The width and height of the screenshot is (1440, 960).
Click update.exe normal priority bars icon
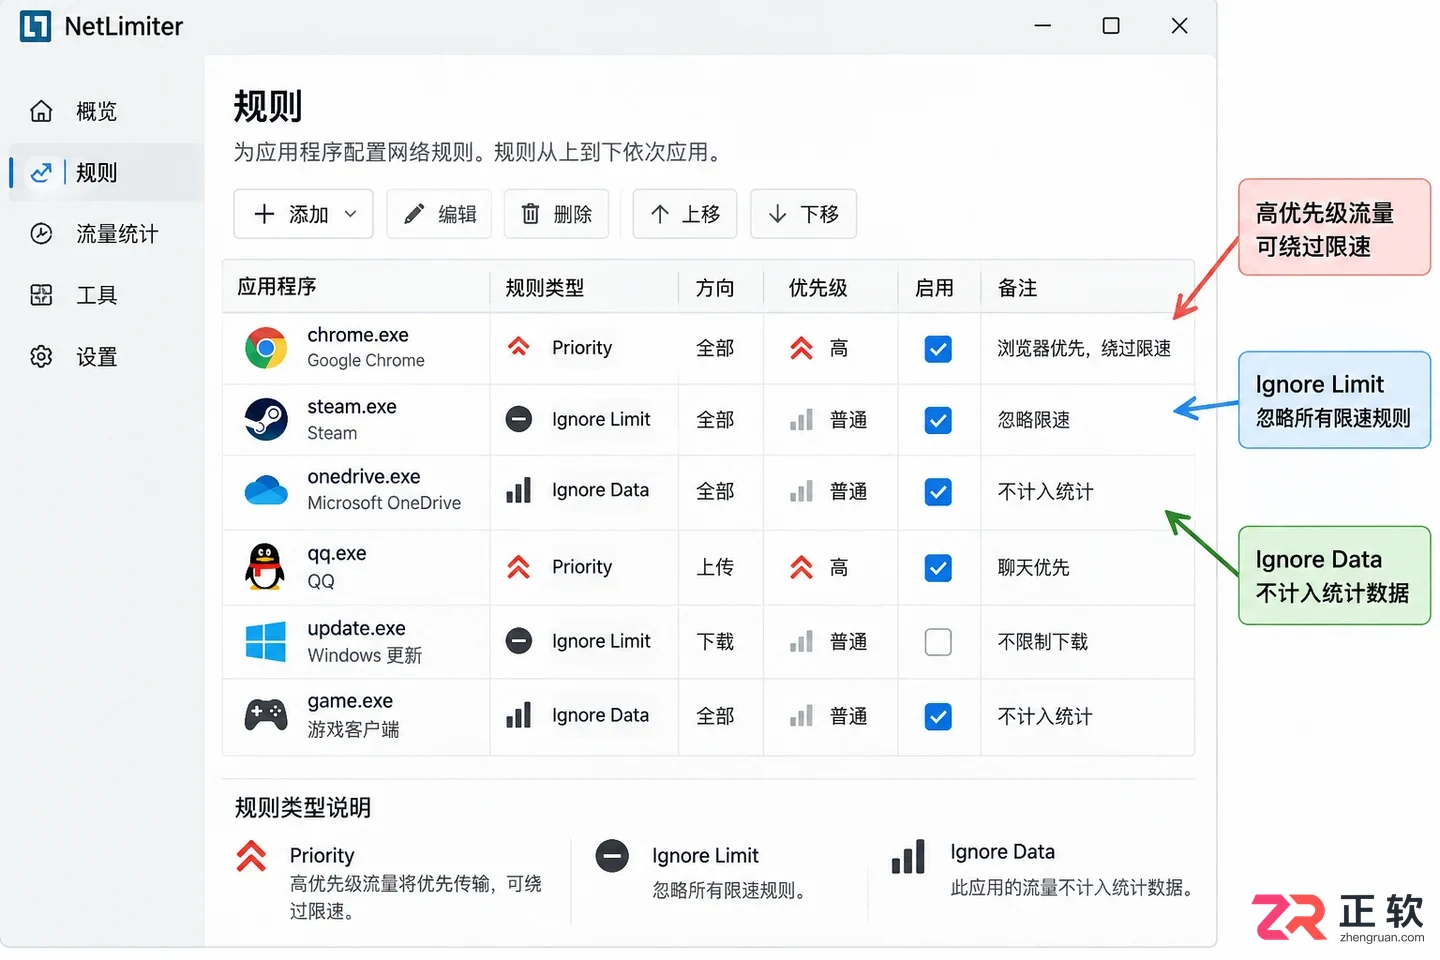(x=802, y=642)
